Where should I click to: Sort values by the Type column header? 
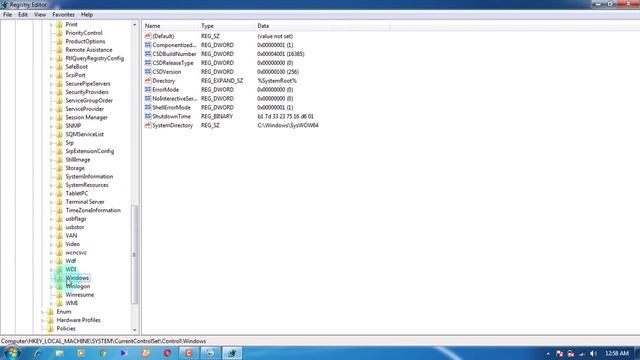point(227,26)
